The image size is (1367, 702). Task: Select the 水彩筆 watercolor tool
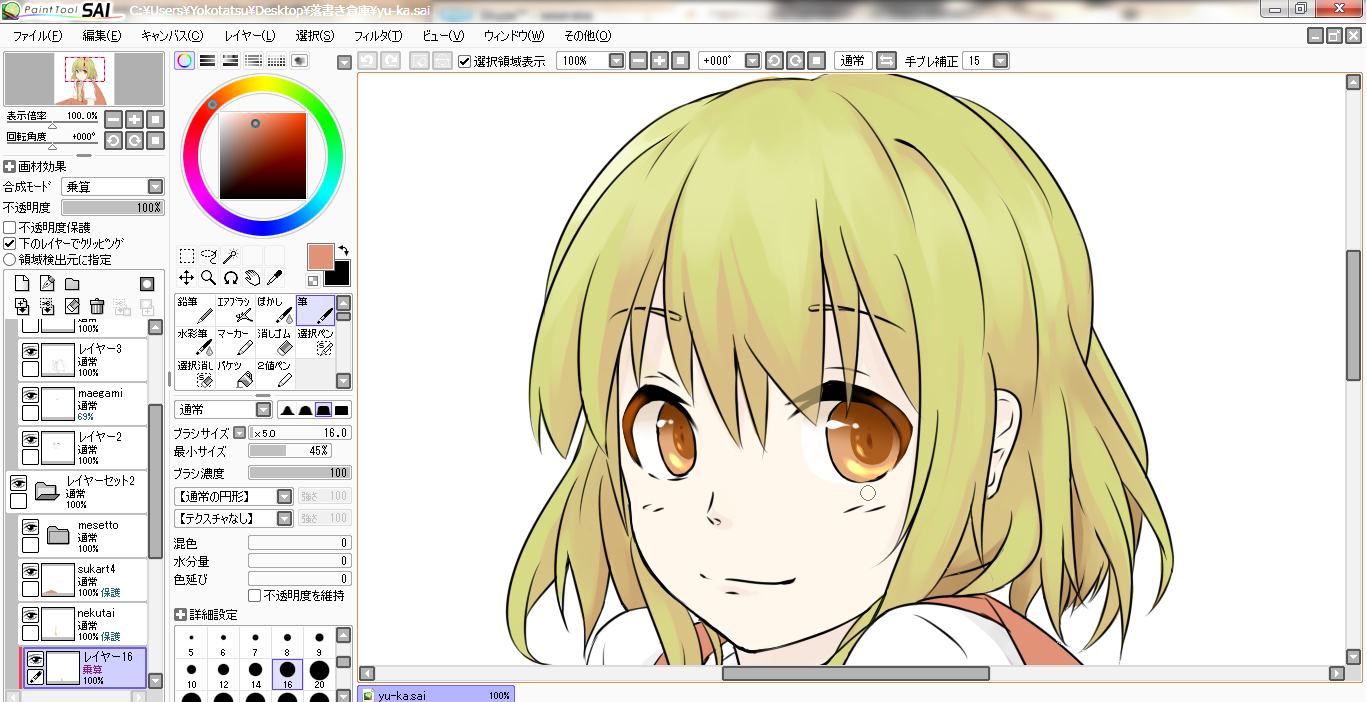coord(195,342)
